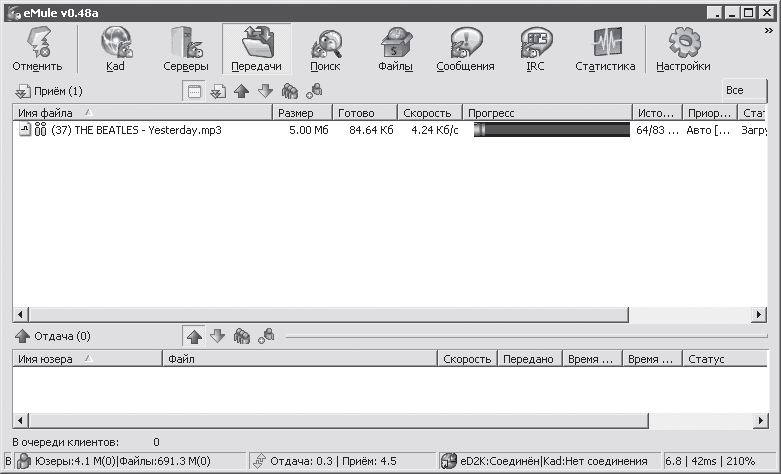
Task: Click the Отдача/Приём transfer rate status icon
Action: point(259,461)
